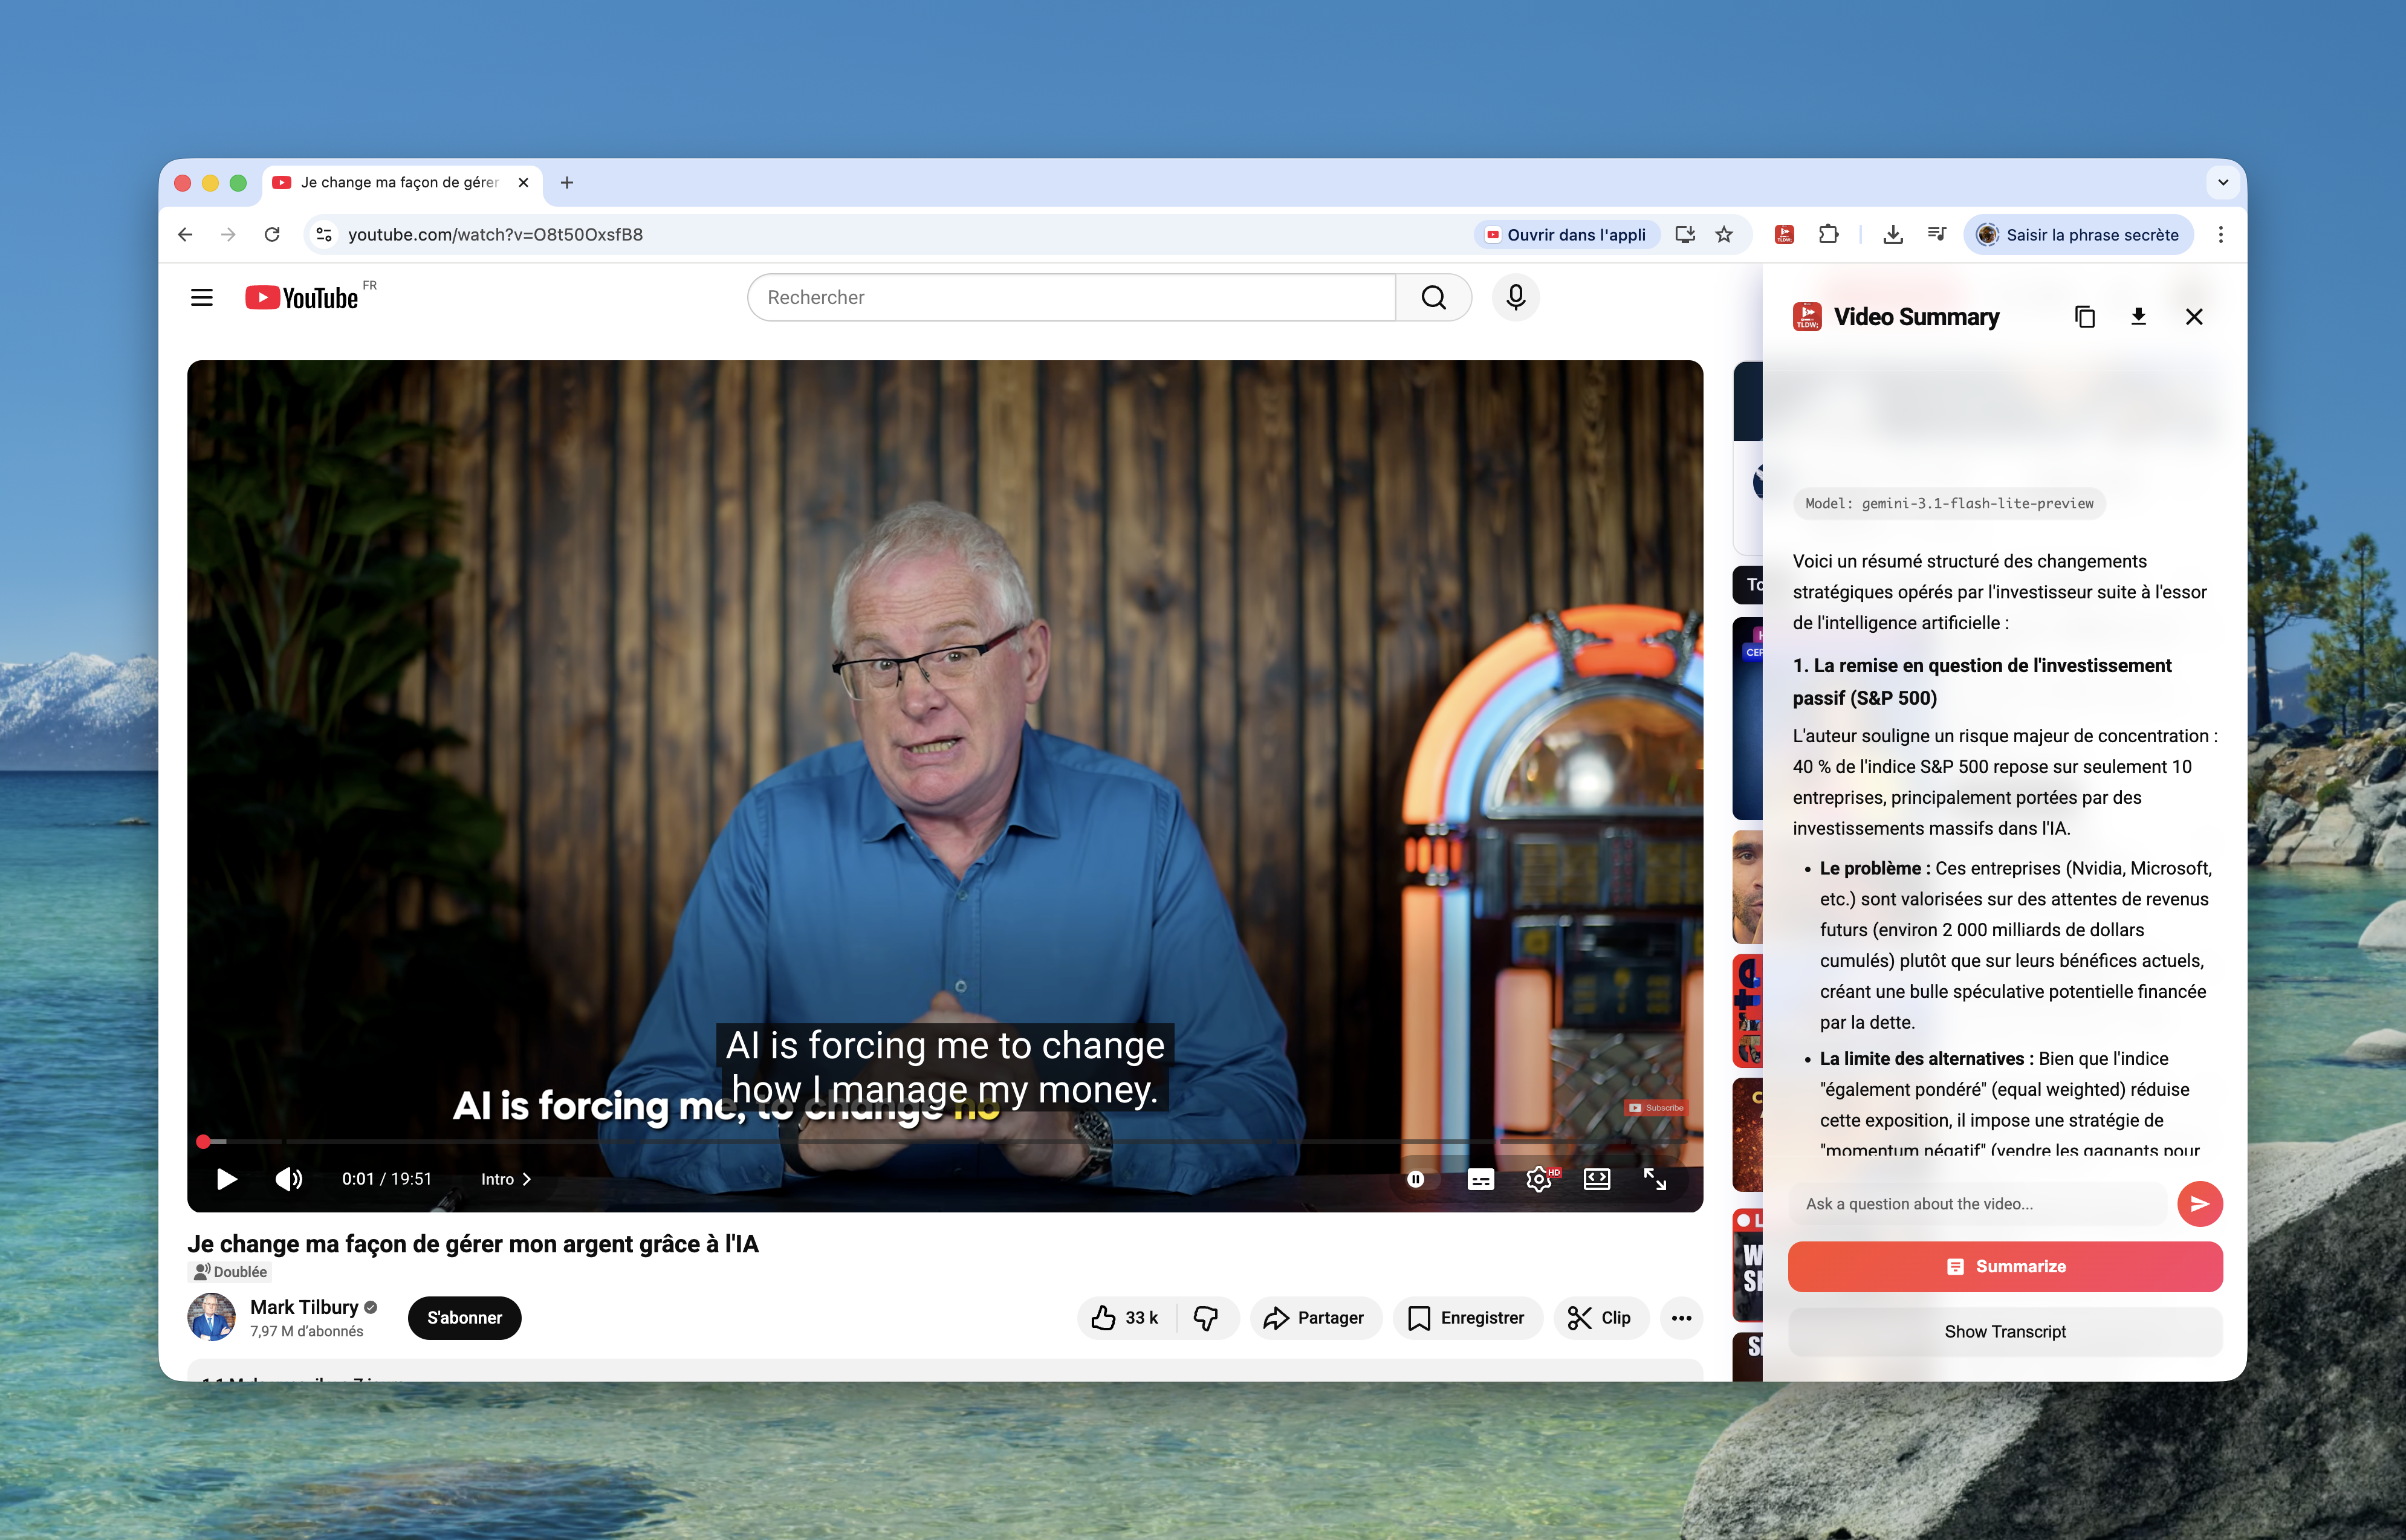Subscribe with the S'abonner button

[x=464, y=1318]
